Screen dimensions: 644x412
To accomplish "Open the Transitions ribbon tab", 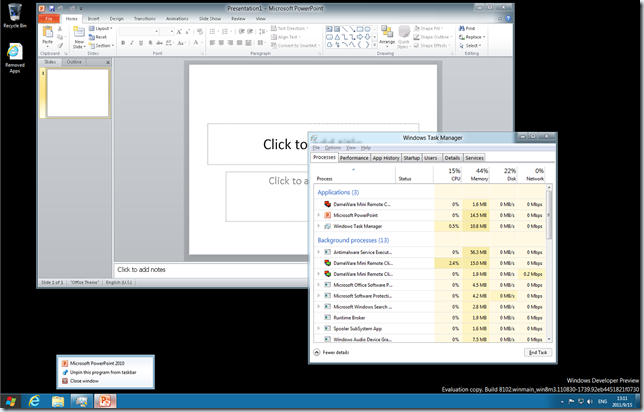I will pos(145,19).
